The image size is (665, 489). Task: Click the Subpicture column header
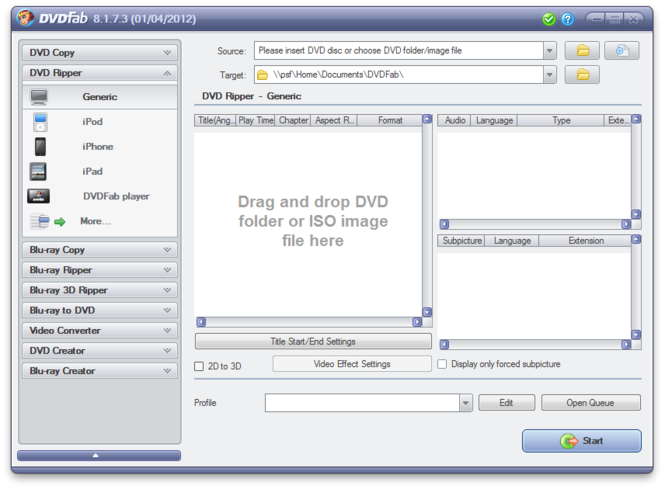(x=461, y=241)
